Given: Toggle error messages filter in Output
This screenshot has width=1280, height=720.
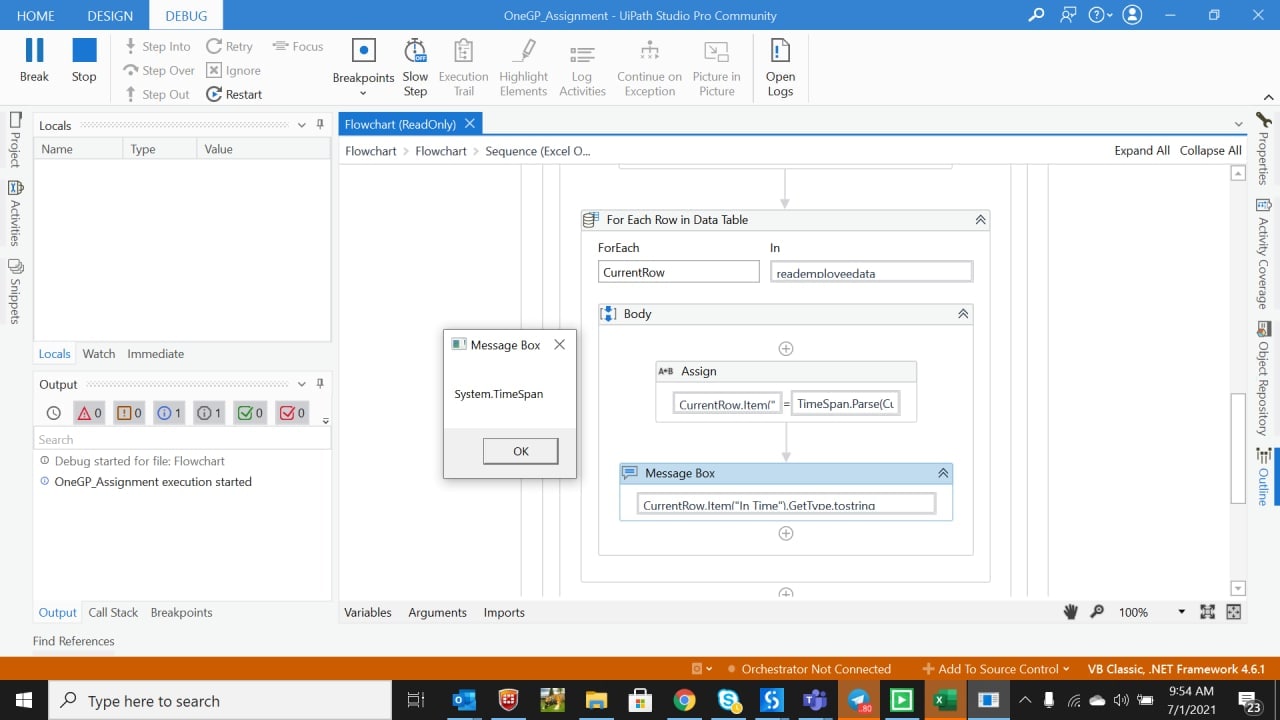Looking at the screenshot, I should (90, 413).
